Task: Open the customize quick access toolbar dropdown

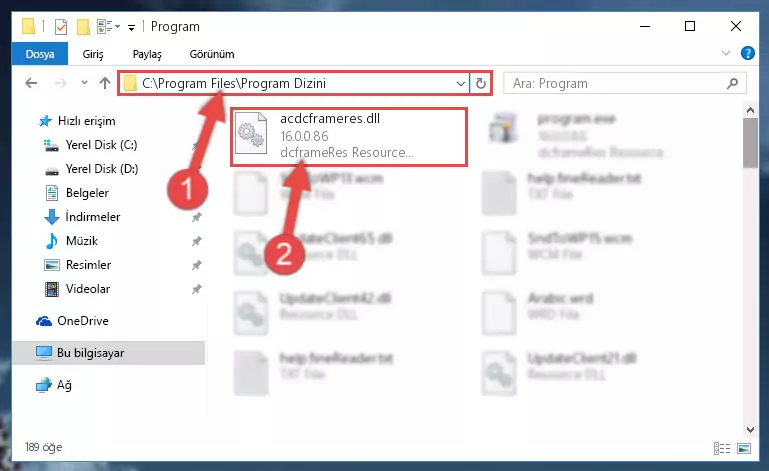Action: [x=131, y=27]
